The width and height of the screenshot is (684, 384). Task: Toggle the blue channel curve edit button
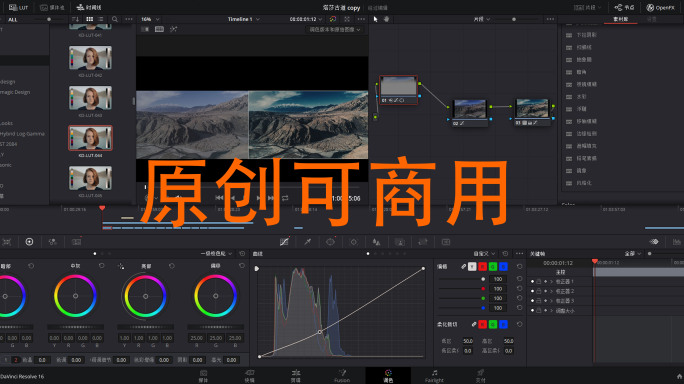503,266
